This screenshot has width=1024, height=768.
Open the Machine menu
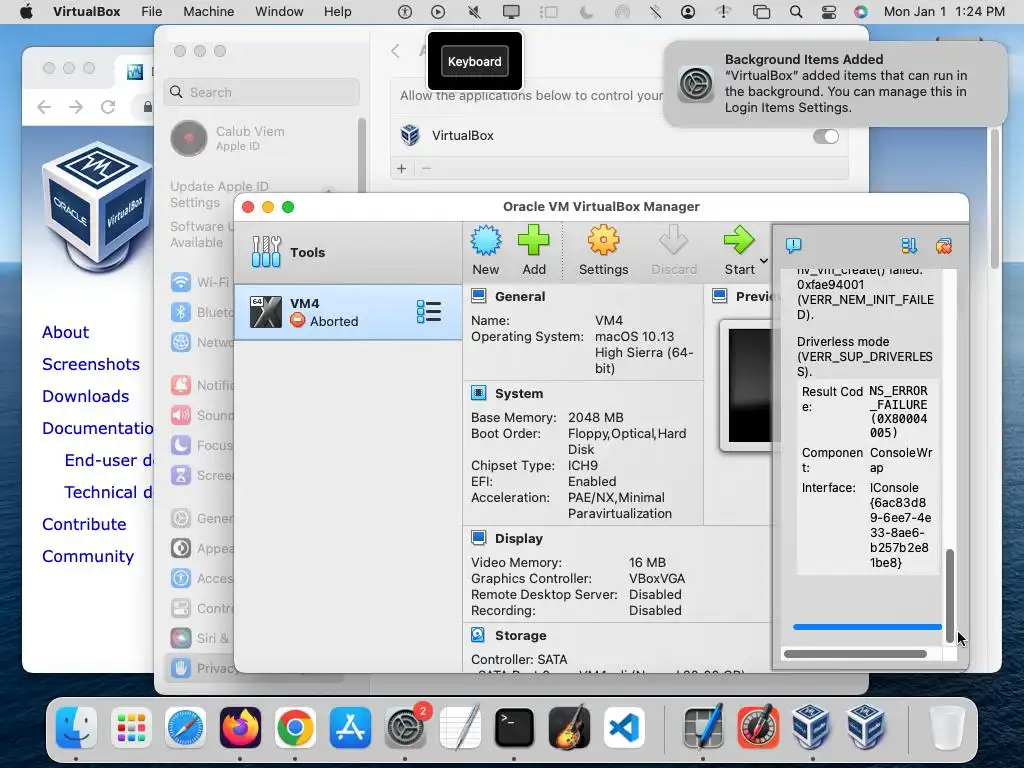pyautogui.click(x=208, y=11)
